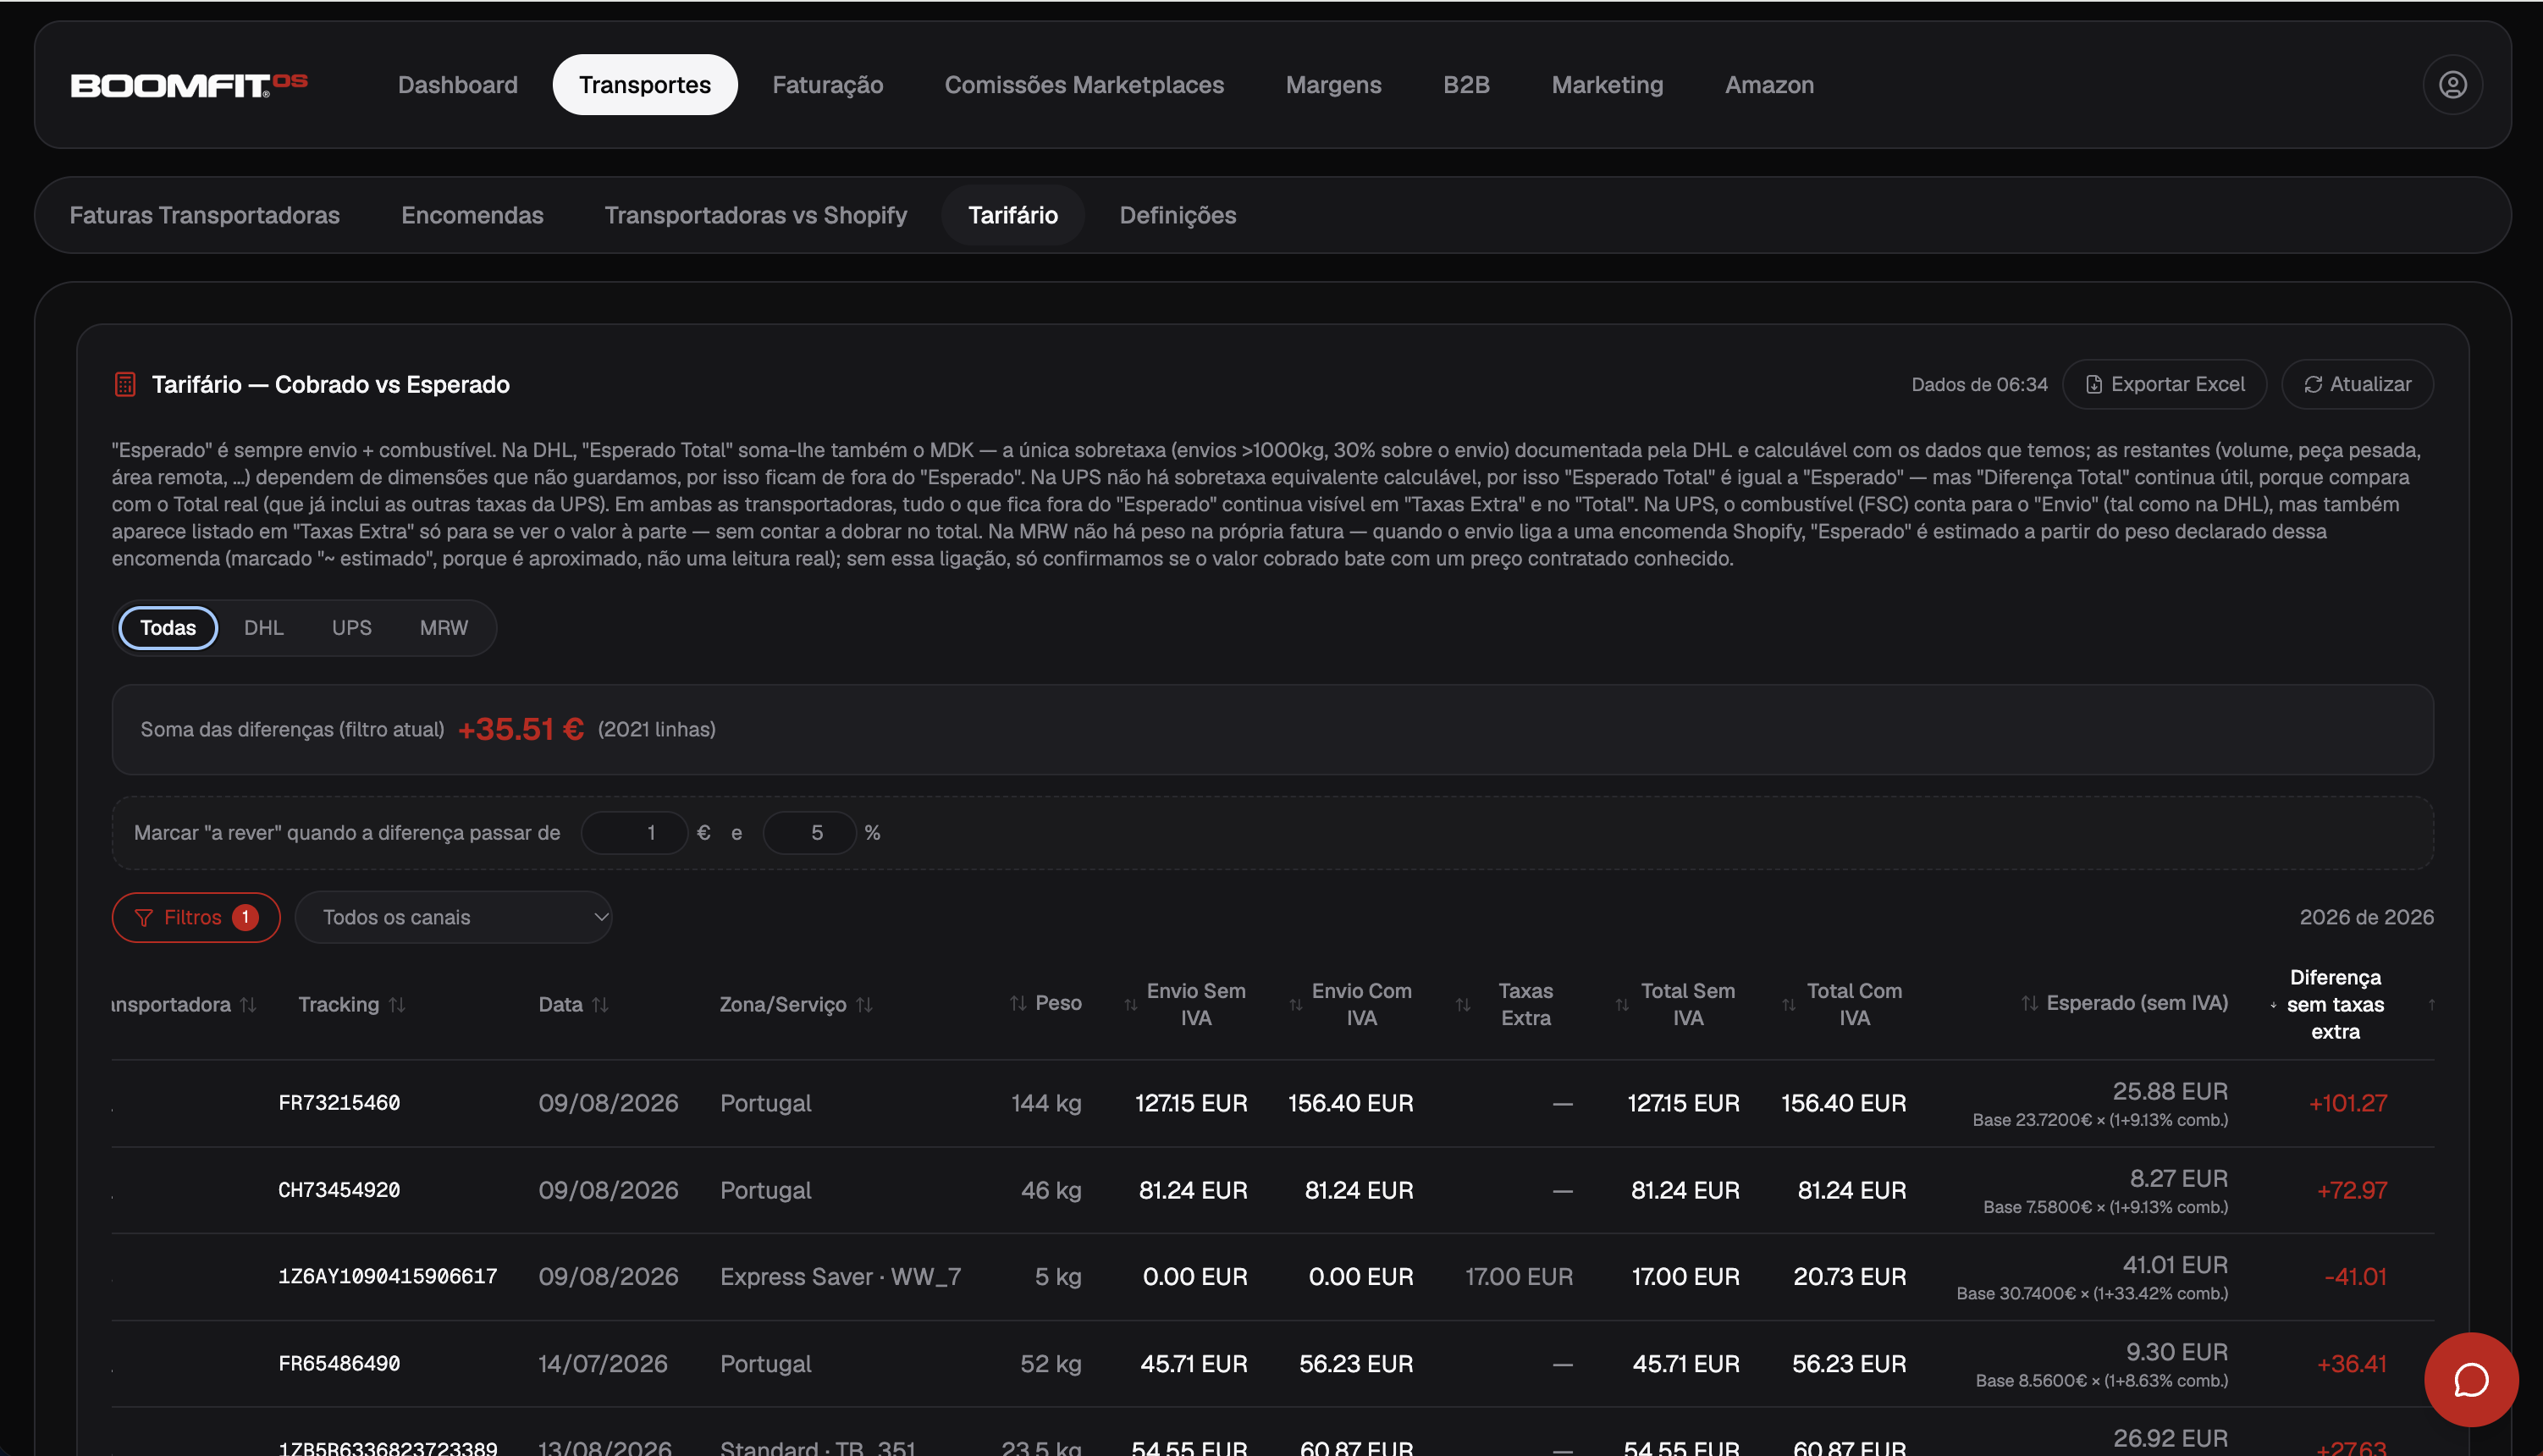Sort by Total Com IVA column
Screen dimensions: 2543x1456
tap(1788, 1004)
